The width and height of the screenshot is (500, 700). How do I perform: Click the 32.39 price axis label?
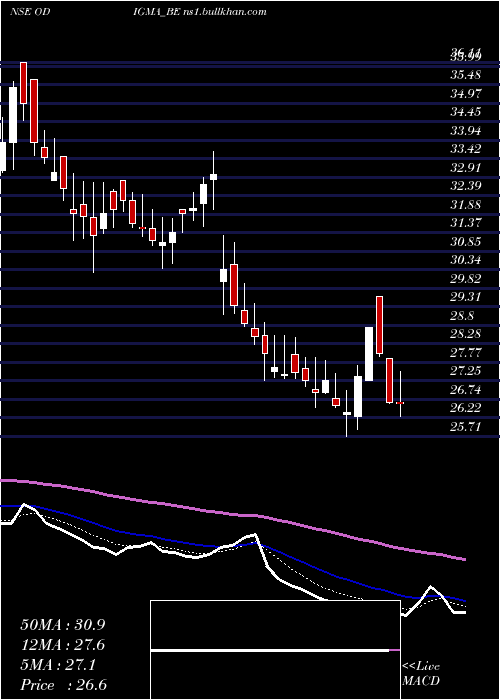465,186
